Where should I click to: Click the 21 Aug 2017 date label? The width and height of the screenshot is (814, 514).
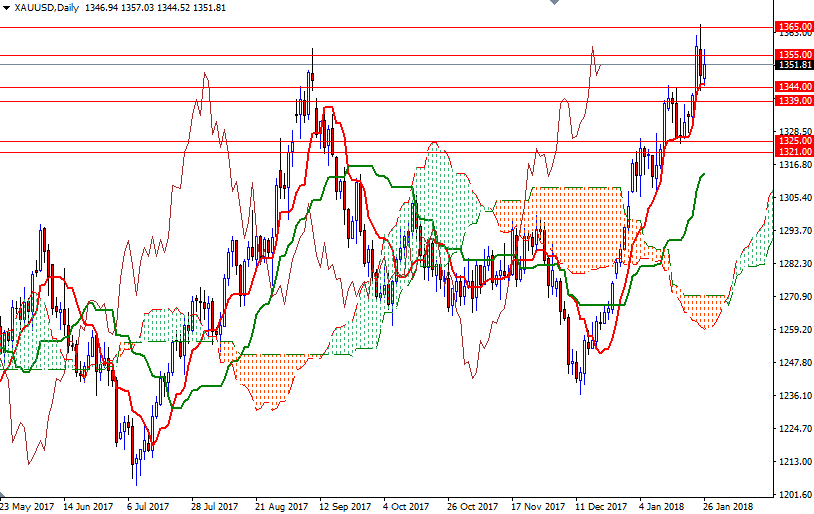click(x=279, y=506)
